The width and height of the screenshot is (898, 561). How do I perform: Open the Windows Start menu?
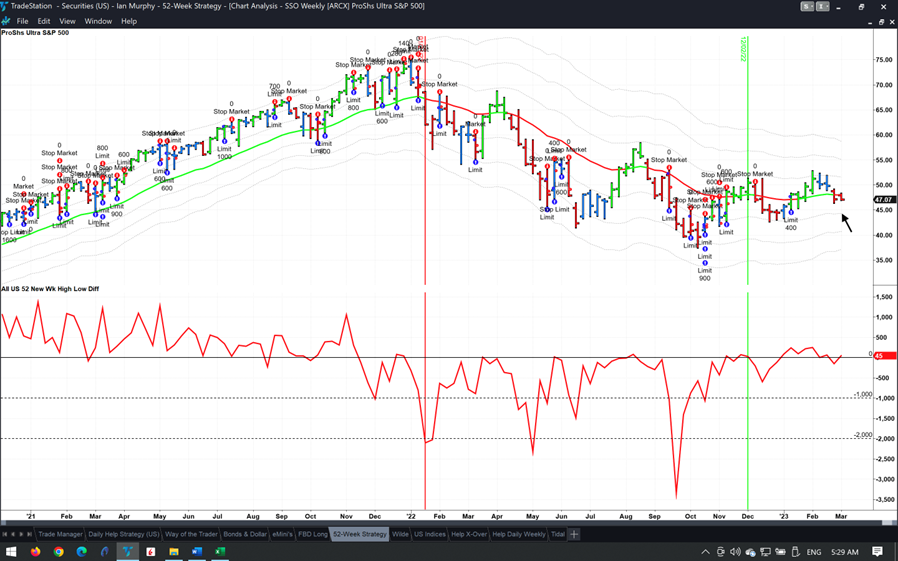pyautogui.click(x=11, y=552)
